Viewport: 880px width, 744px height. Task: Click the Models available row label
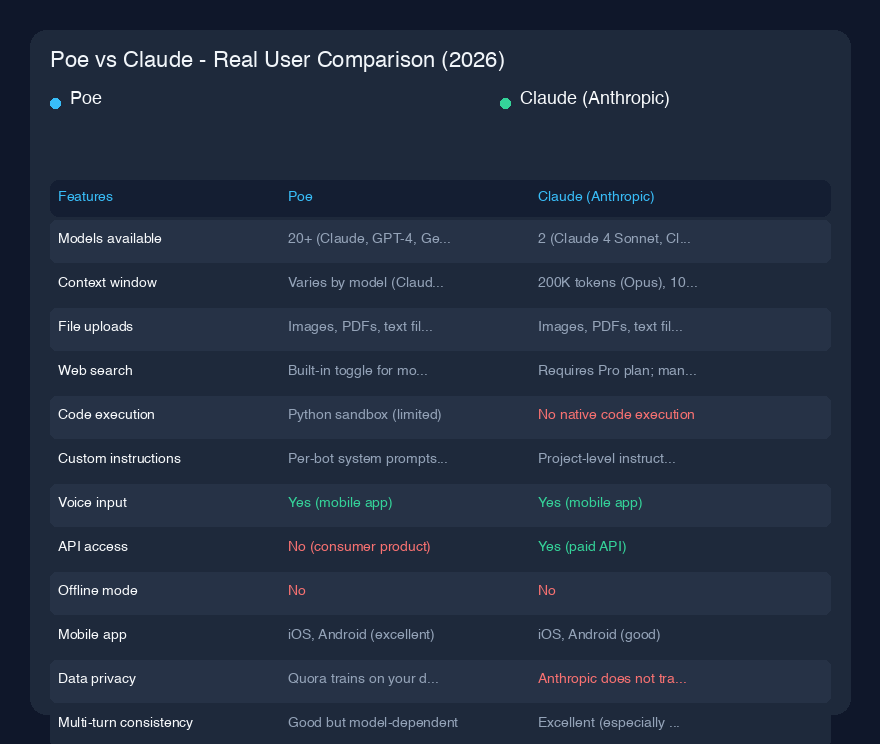point(110,238)
